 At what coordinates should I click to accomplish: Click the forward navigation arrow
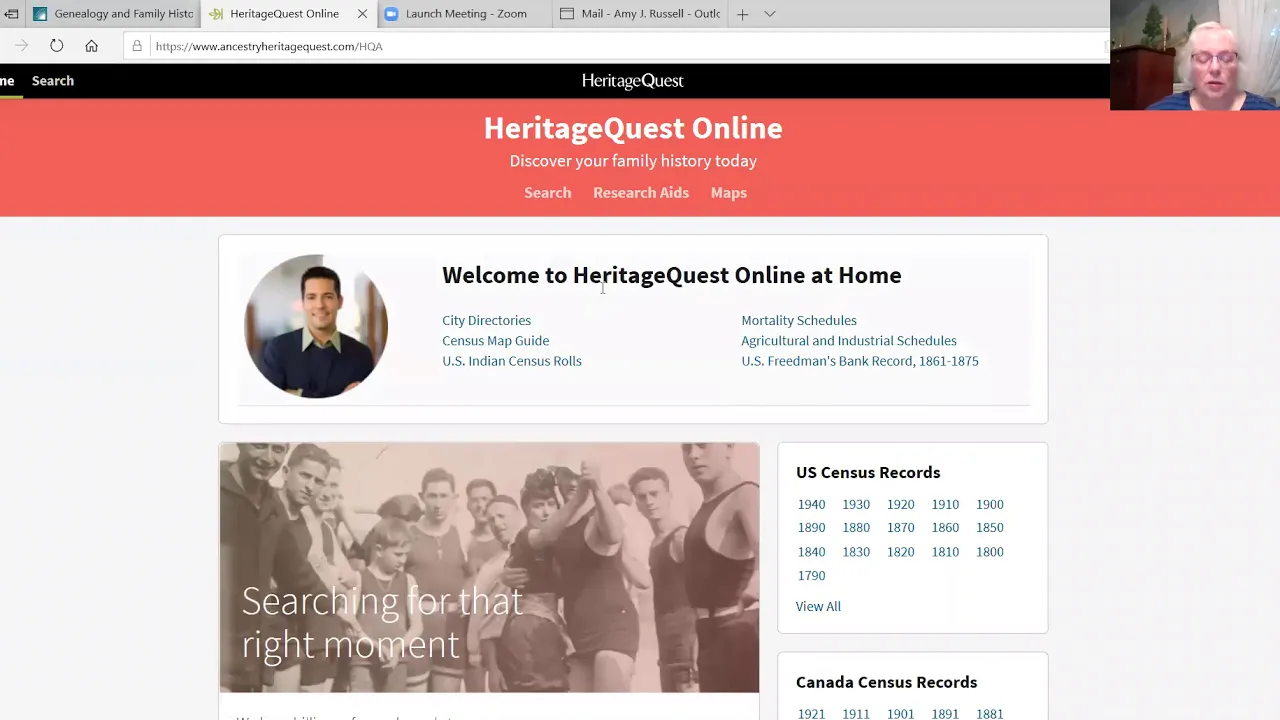click(x=22, y=46)
